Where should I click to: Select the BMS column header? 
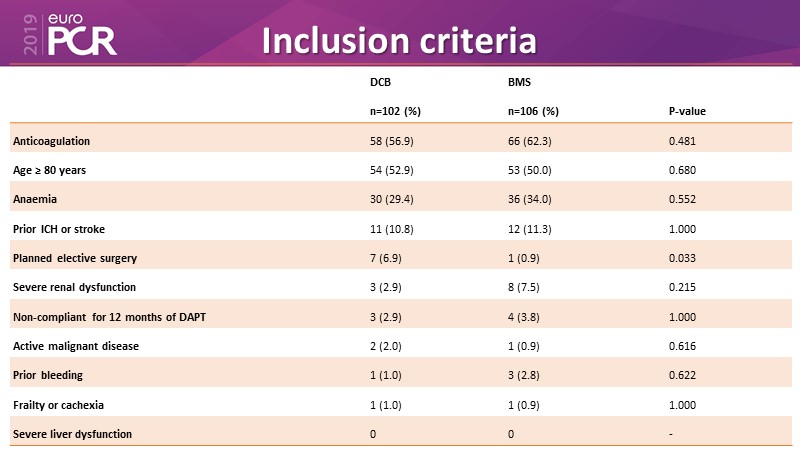(x=519, y=81)
